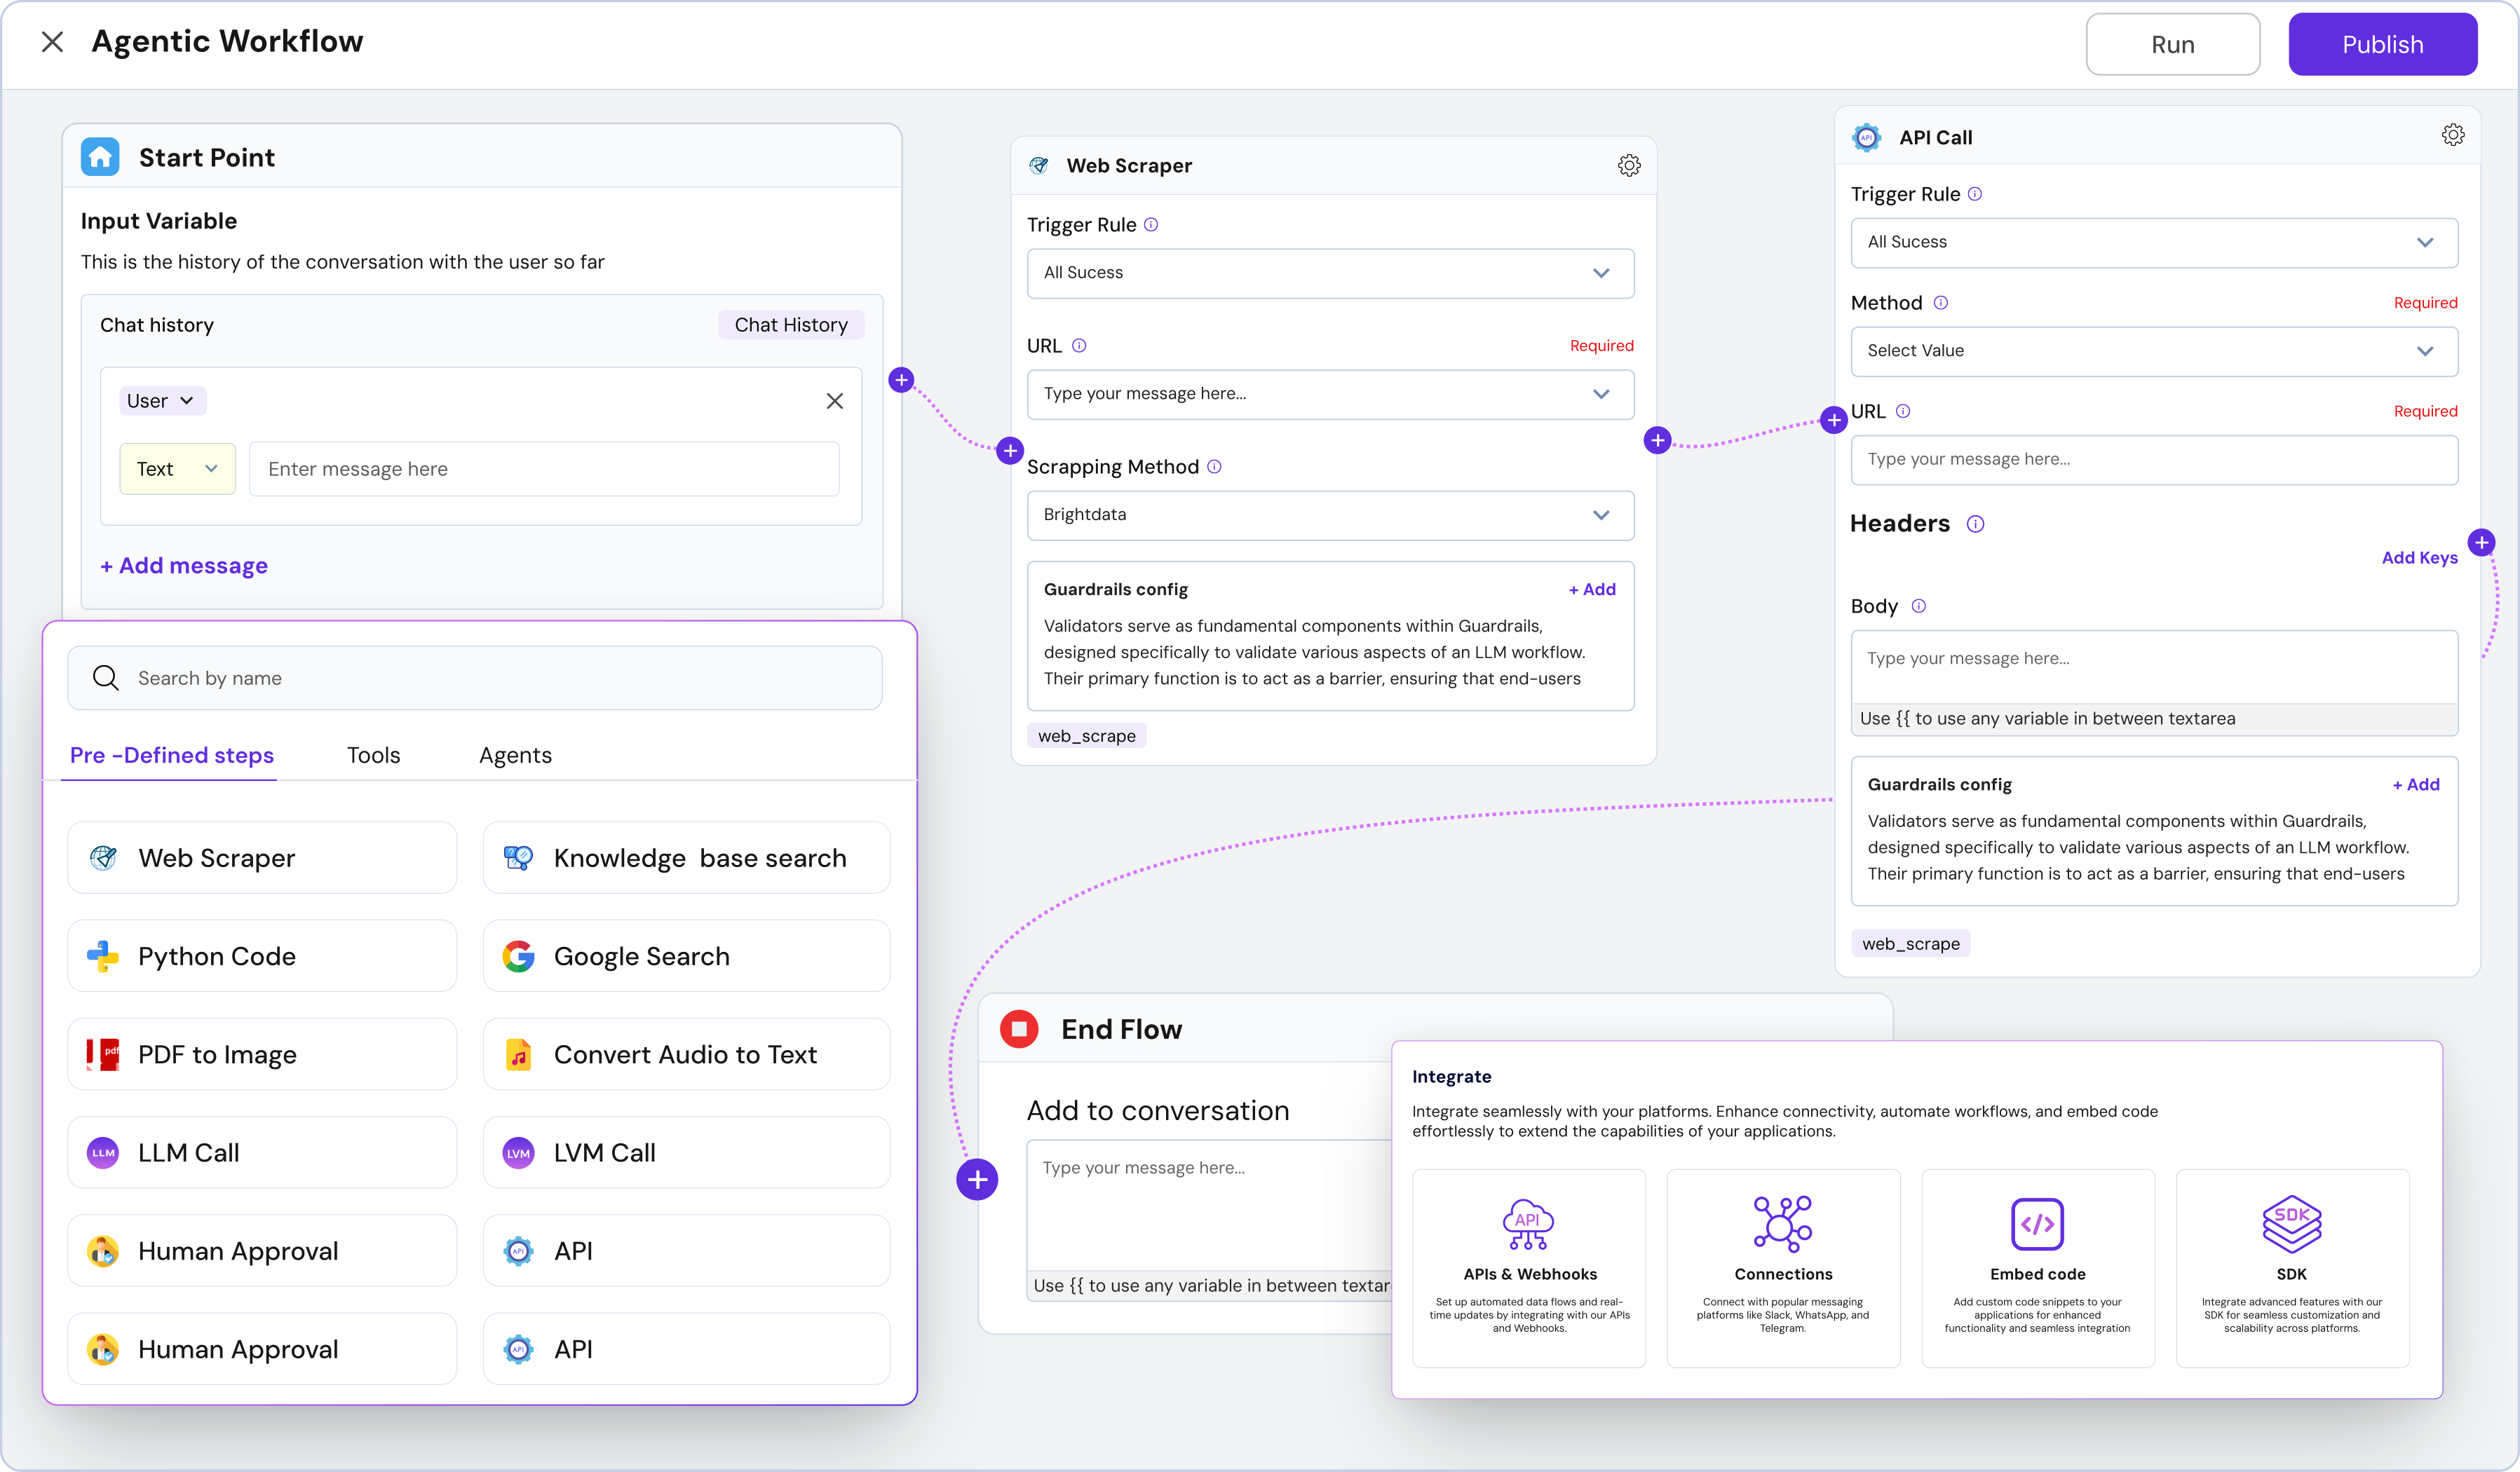Click the Chat History tag
Image resolution: width=2520 pixels, height=1472 pixels.
pos(791,325)
